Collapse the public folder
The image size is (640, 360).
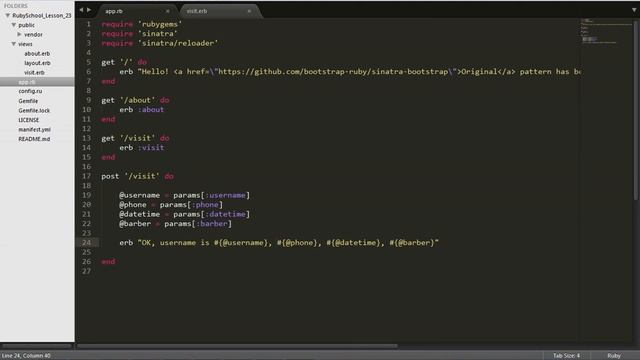click(13, 25)
